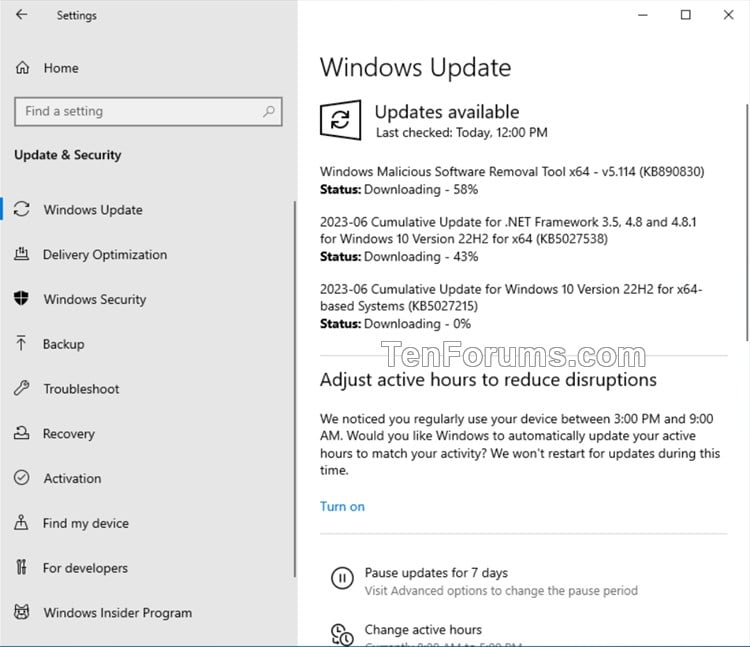Click the 'Downloading - 43%' status text

point(421,257)
